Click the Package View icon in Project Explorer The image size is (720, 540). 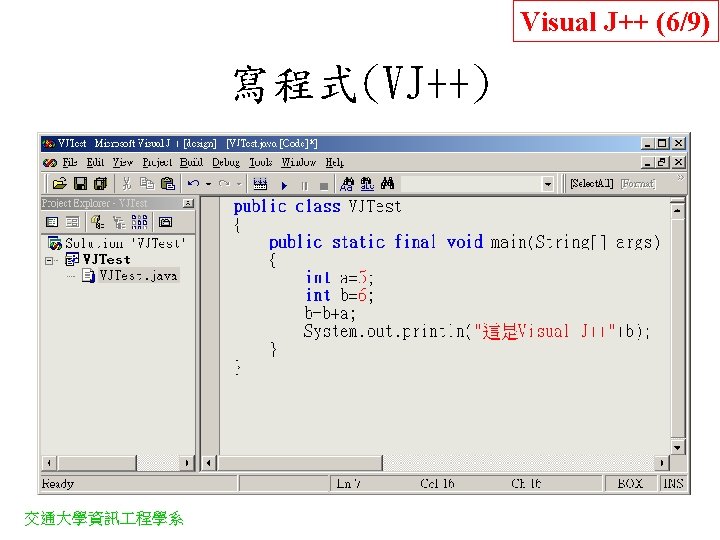click(x=119, y=223)
